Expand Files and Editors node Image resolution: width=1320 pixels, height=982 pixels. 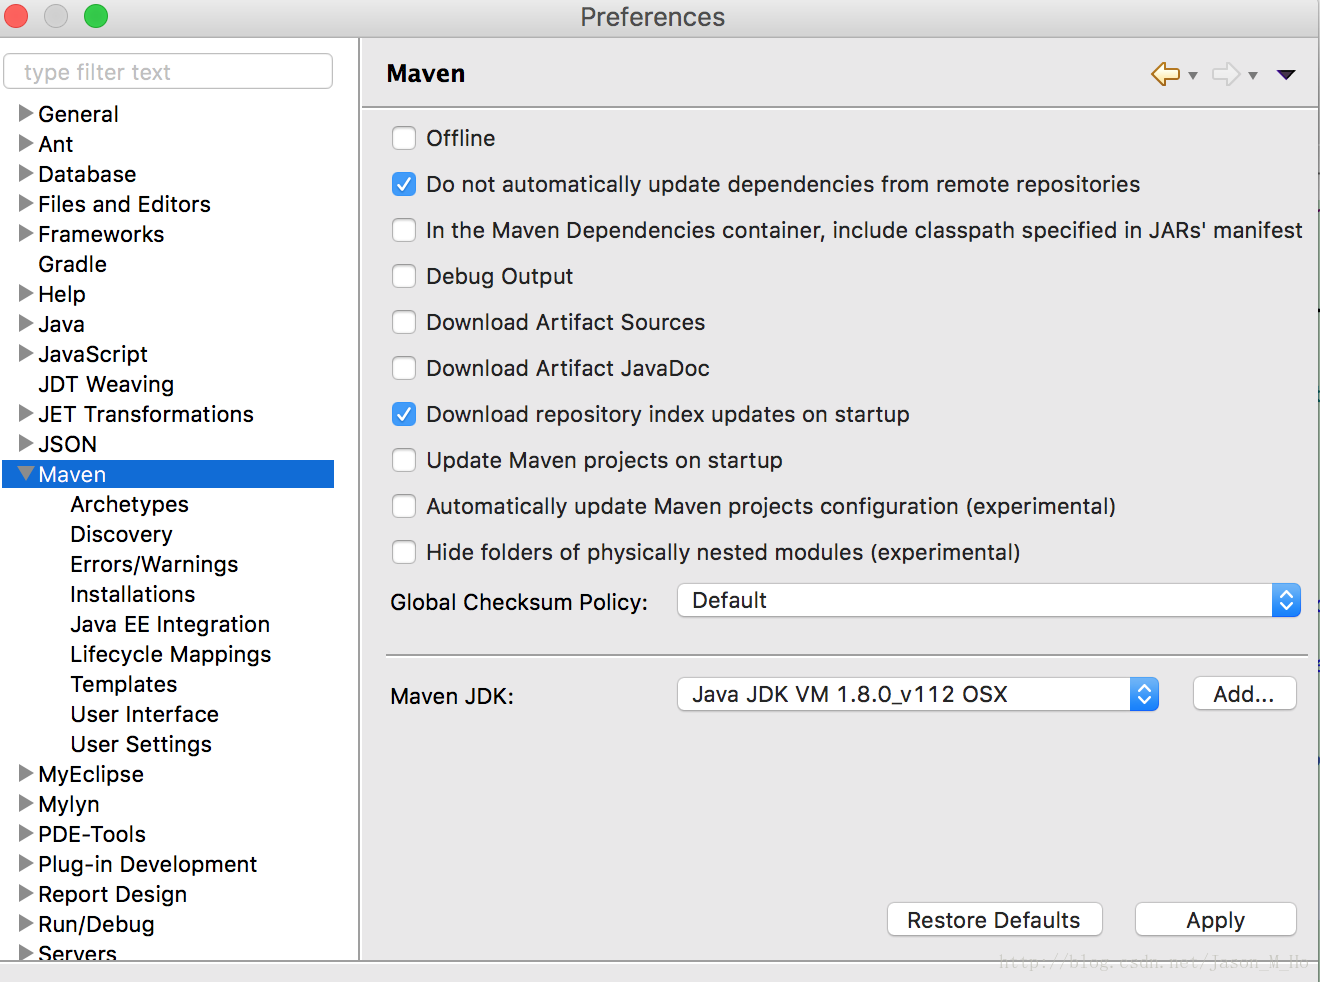pos(26,203)
